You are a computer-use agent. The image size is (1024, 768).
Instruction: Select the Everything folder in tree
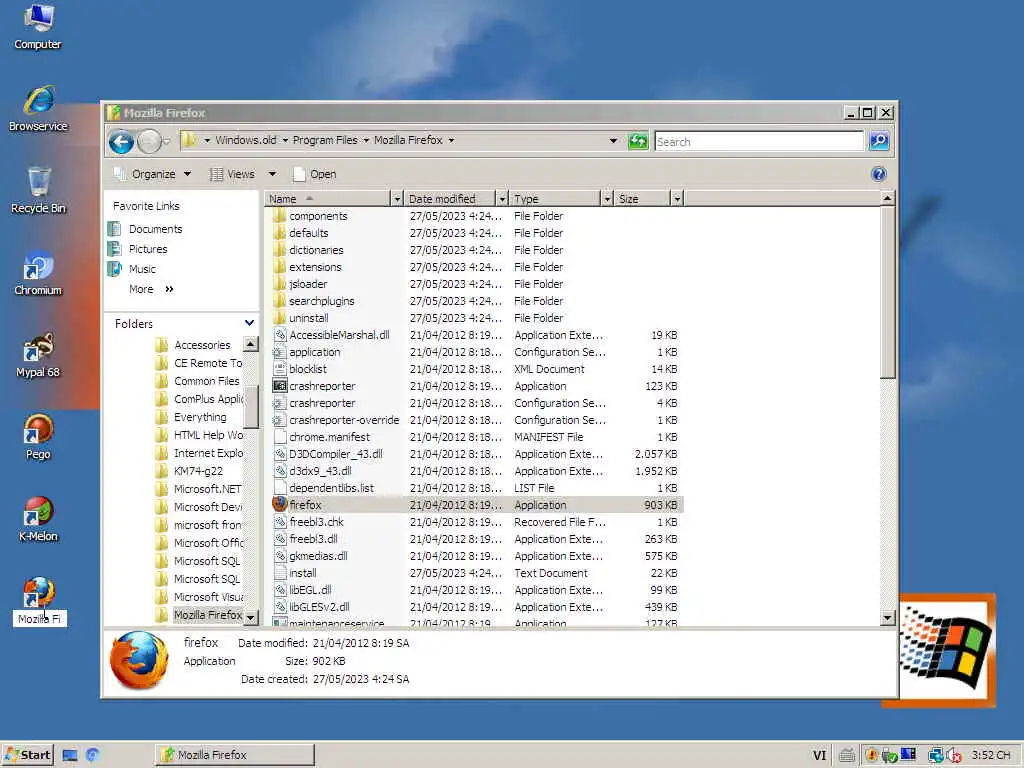click(200, 417)
